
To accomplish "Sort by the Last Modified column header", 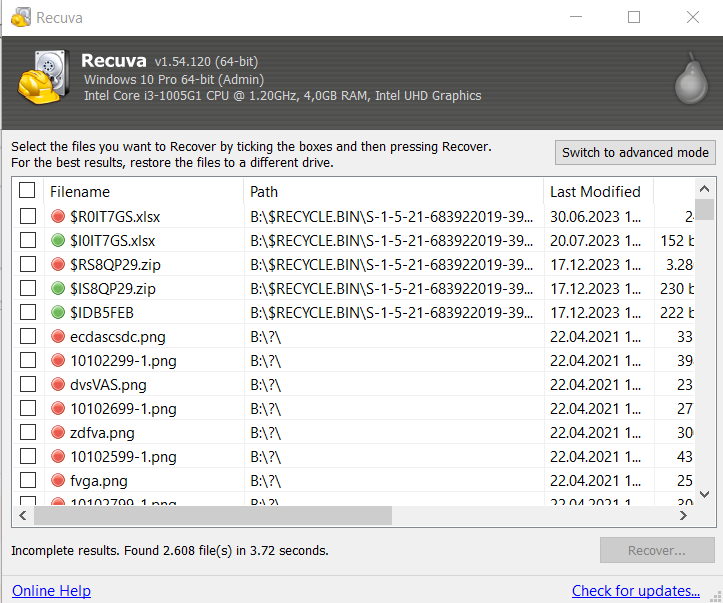I will point(599,191).
